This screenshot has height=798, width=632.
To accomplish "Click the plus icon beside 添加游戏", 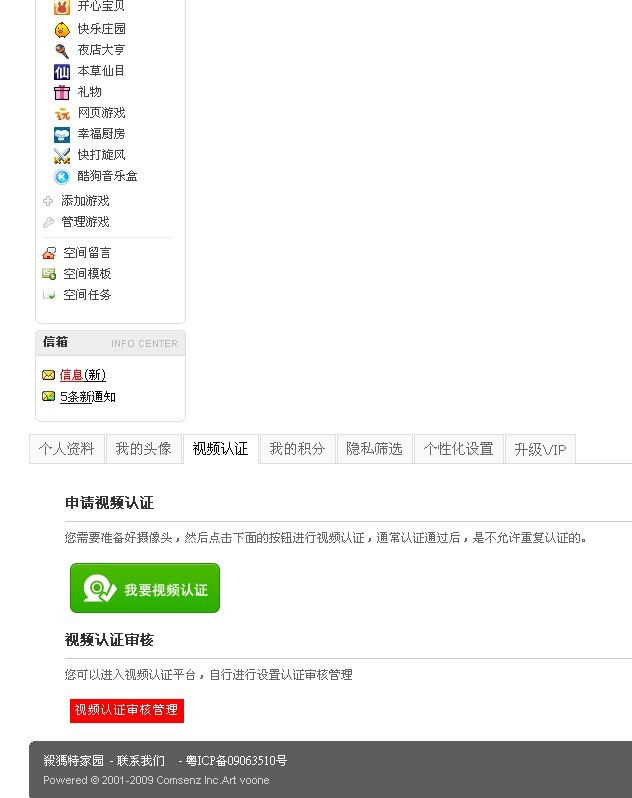I will pos(48,201).
